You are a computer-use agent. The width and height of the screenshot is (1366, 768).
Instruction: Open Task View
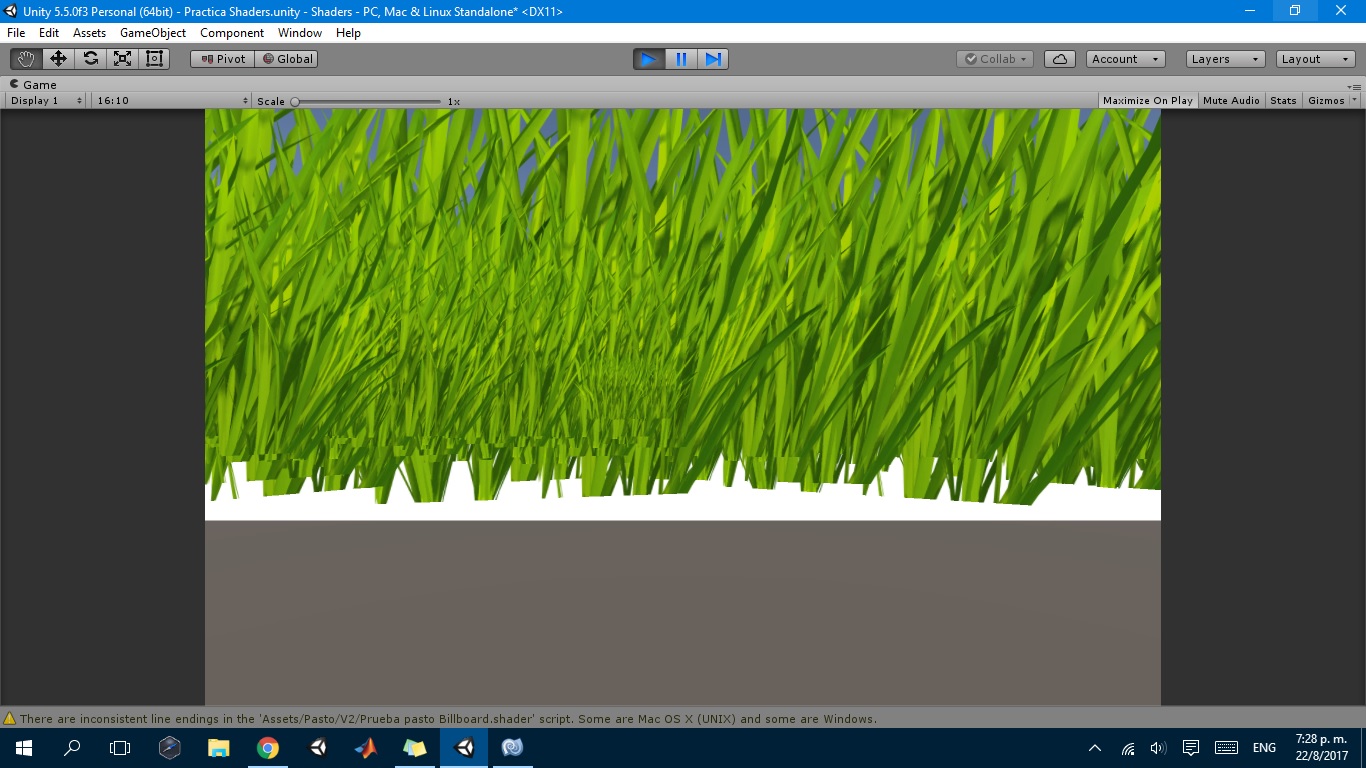[x=120, y=748]
